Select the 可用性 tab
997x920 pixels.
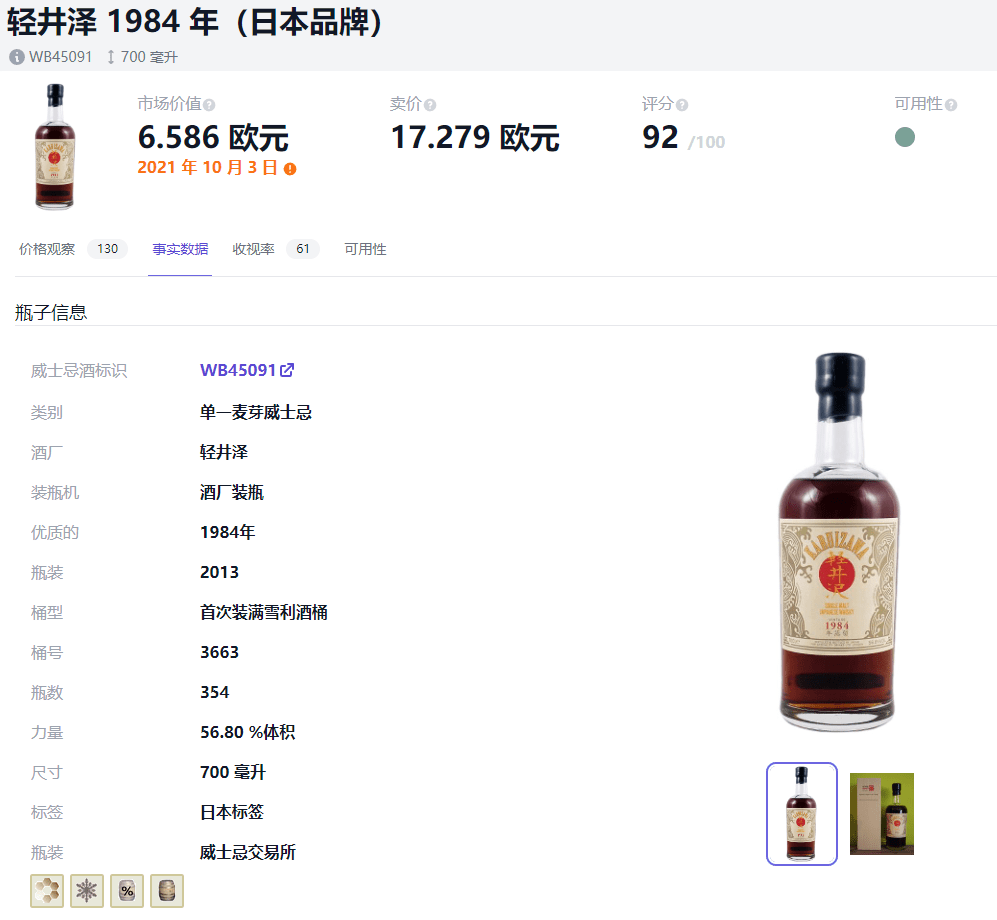[366, 249]
